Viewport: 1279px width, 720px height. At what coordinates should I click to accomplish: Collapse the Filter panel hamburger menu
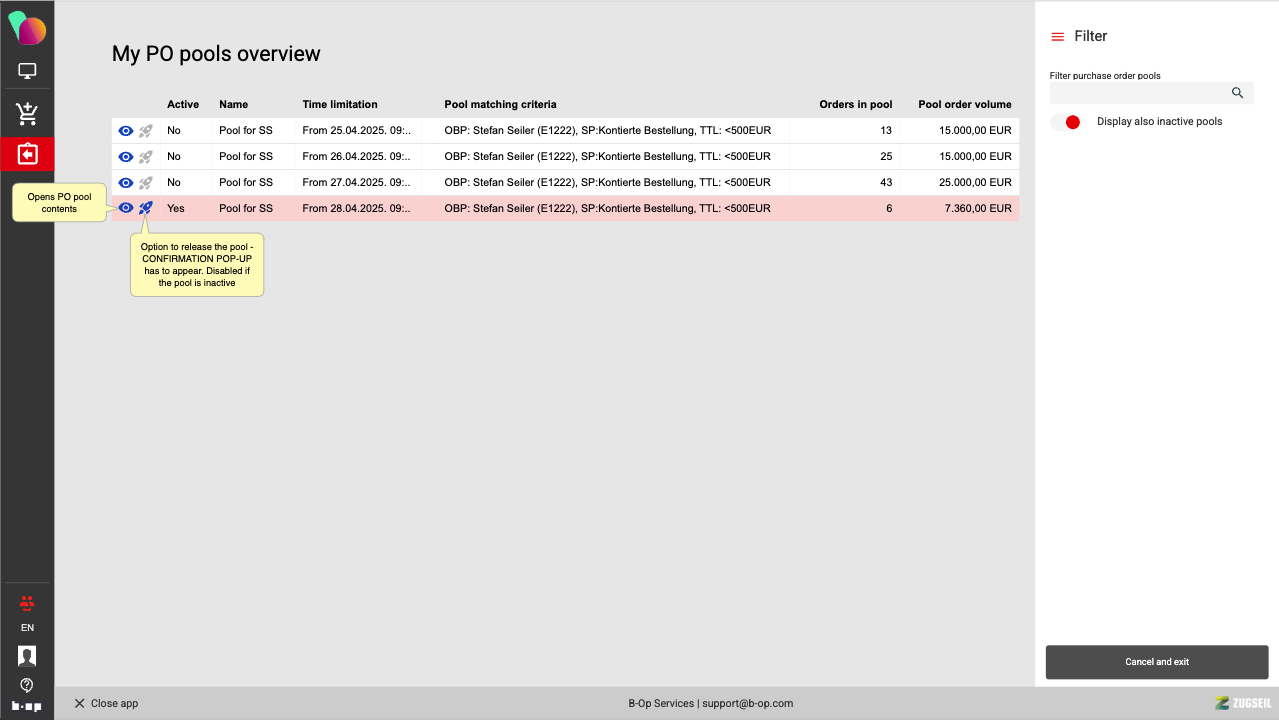click(x=1057, y=37)
